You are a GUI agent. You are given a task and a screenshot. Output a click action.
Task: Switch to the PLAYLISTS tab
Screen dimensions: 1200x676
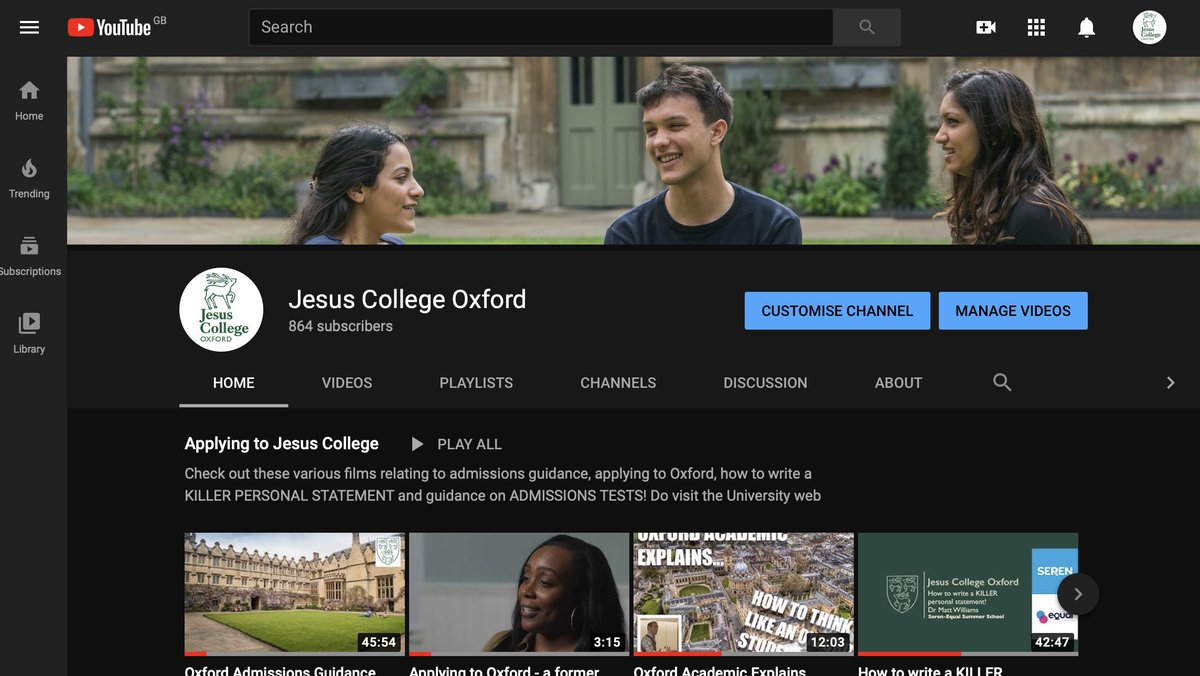point(476,383)
